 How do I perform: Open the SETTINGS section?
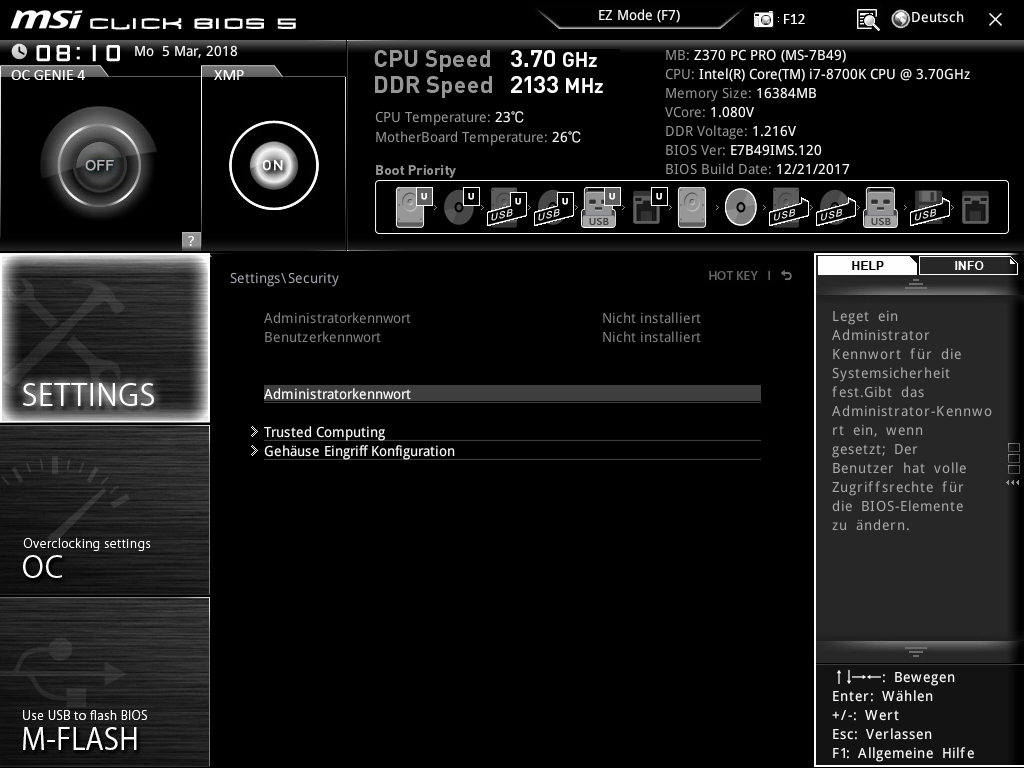tap(105, 338)
